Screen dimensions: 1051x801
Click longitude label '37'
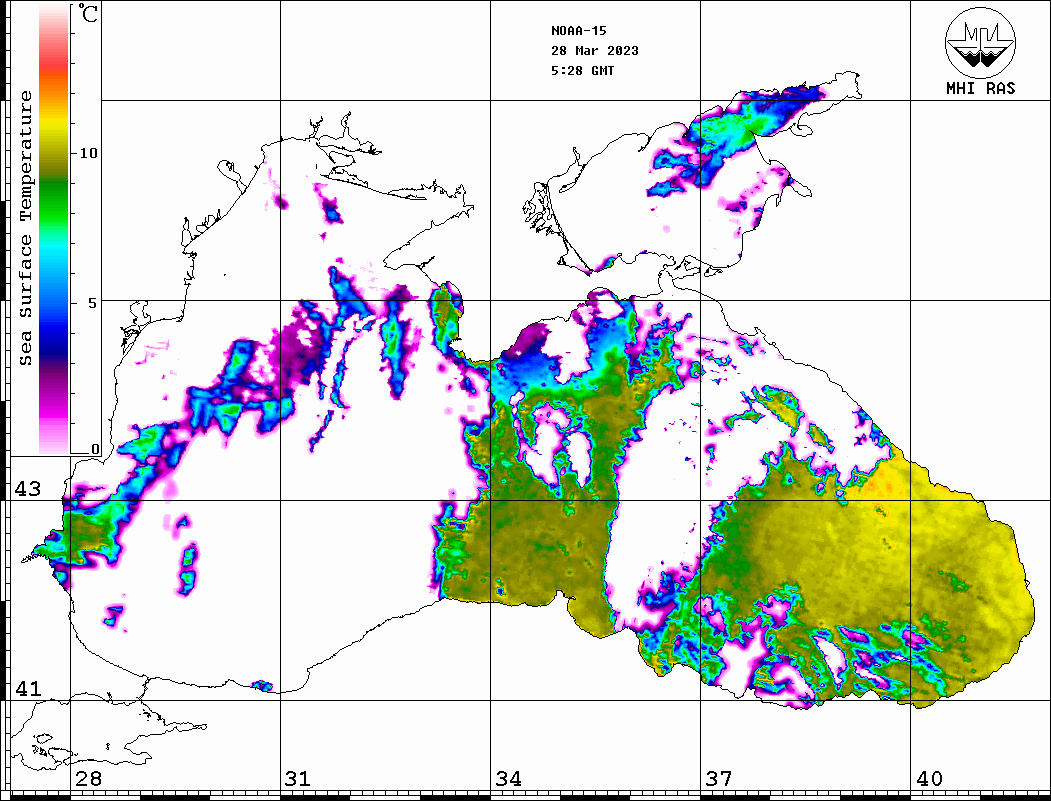click(719, 779)
